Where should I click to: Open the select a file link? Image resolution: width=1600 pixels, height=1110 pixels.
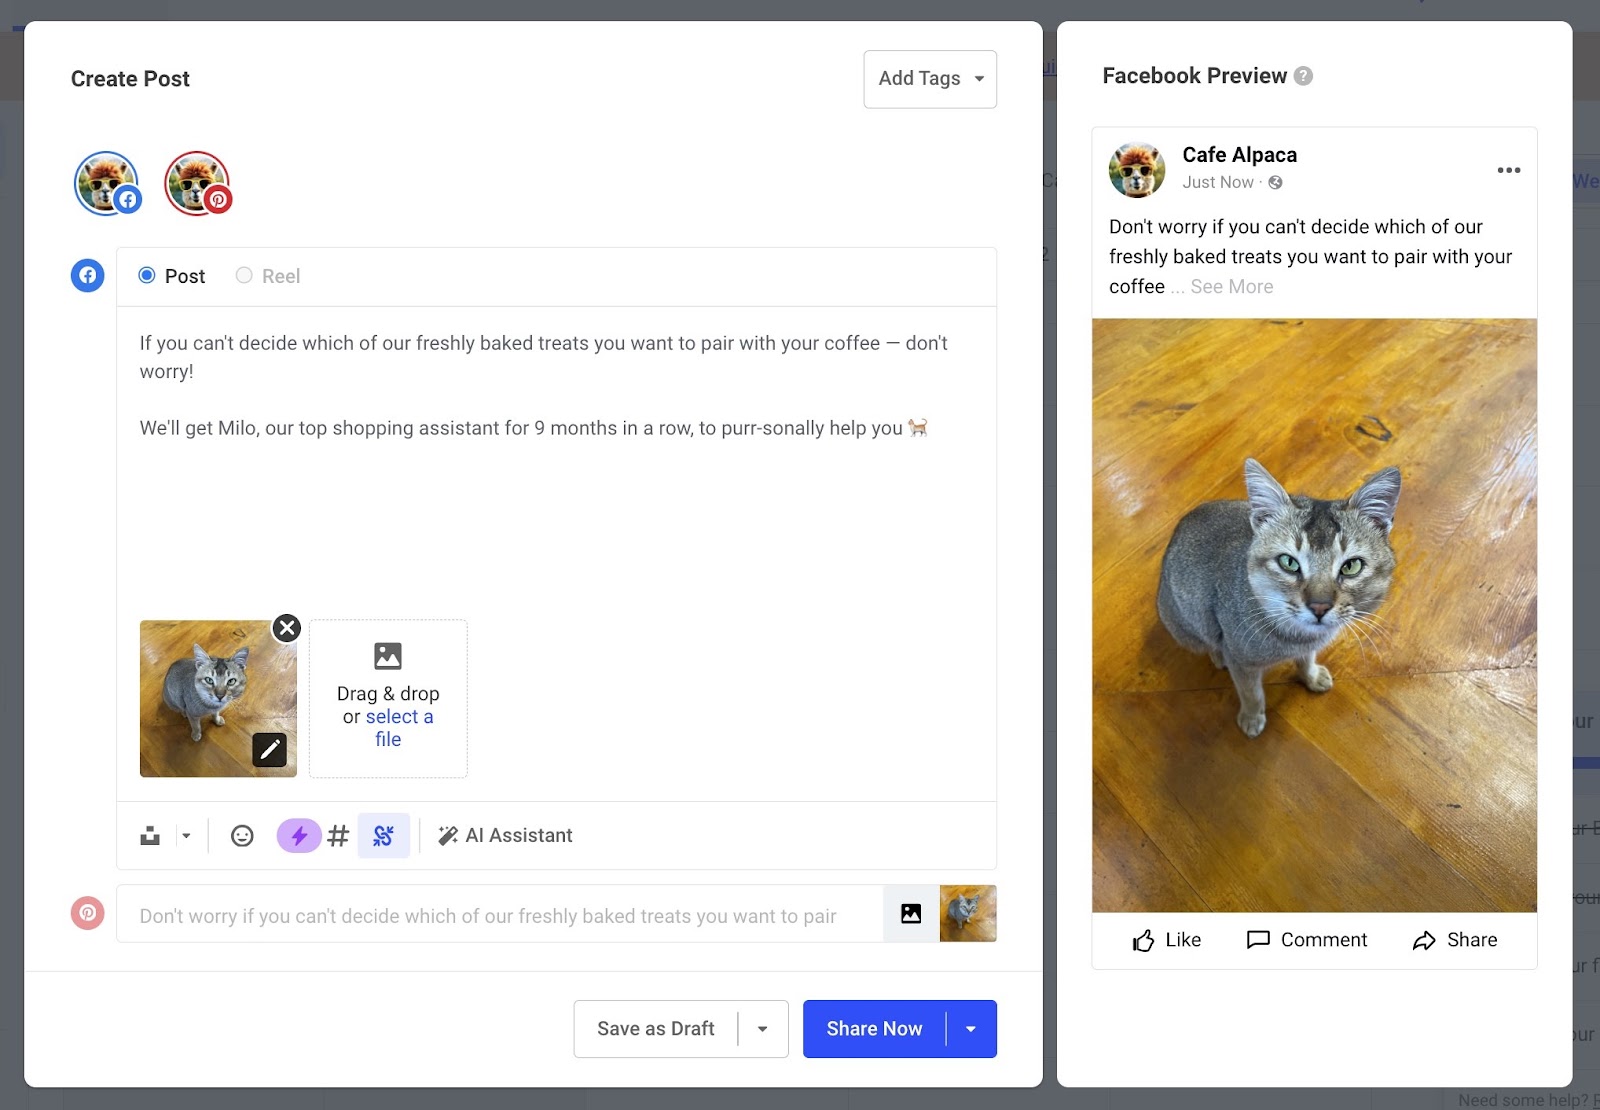(399, 716)
